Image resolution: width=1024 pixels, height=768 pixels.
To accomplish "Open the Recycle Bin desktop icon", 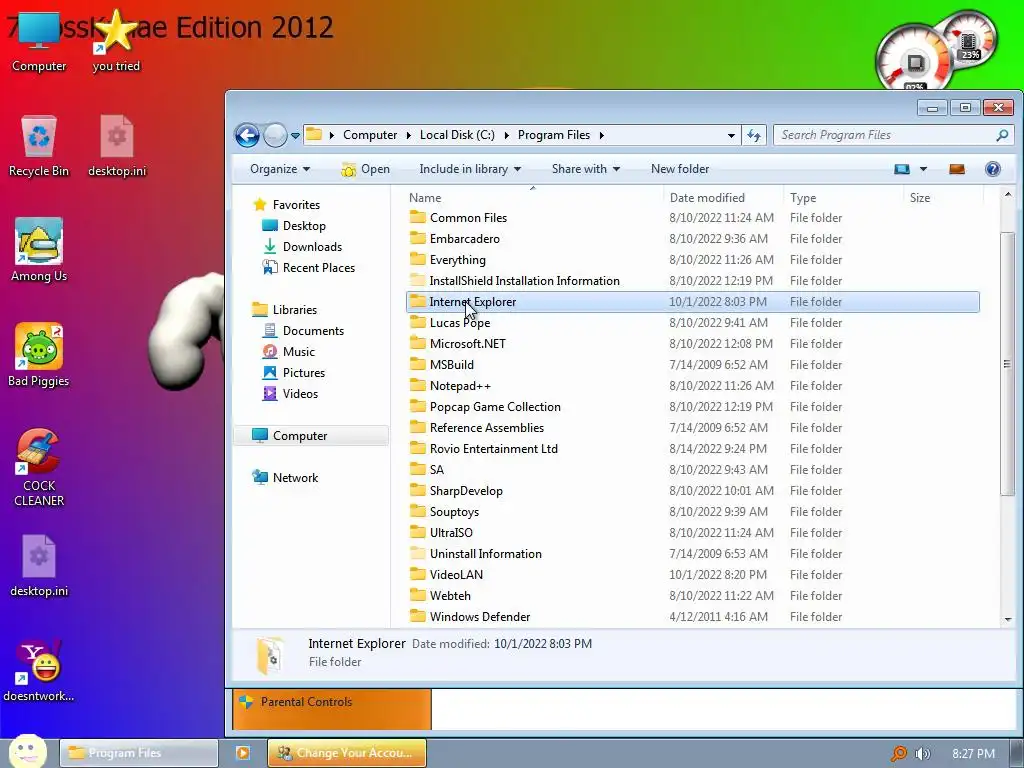I will click(39, 146).
